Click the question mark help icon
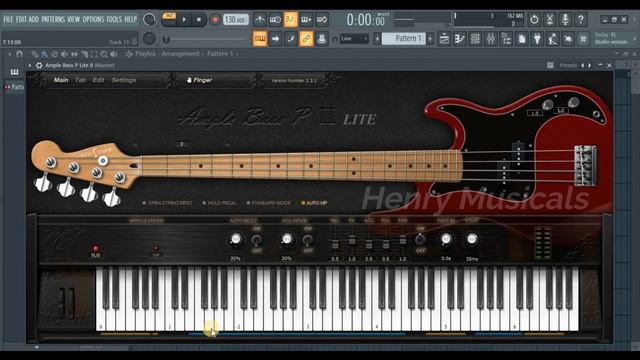This screenshot has height=360, width=640. (x=580, y=19)
